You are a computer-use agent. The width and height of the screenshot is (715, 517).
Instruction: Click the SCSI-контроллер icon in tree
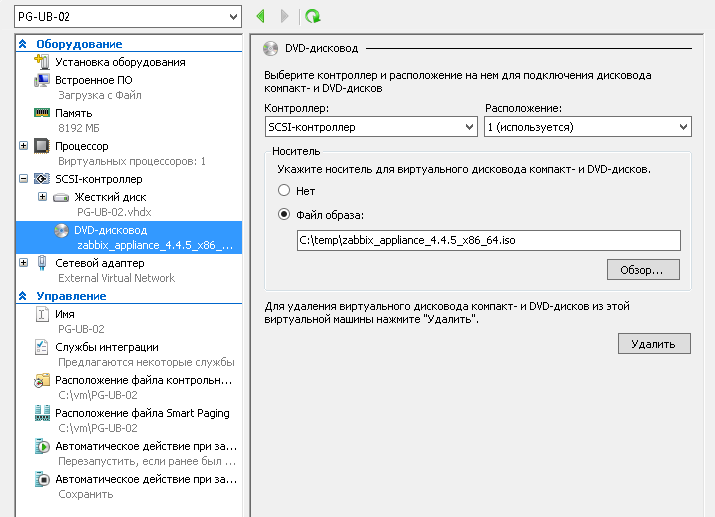42,179
